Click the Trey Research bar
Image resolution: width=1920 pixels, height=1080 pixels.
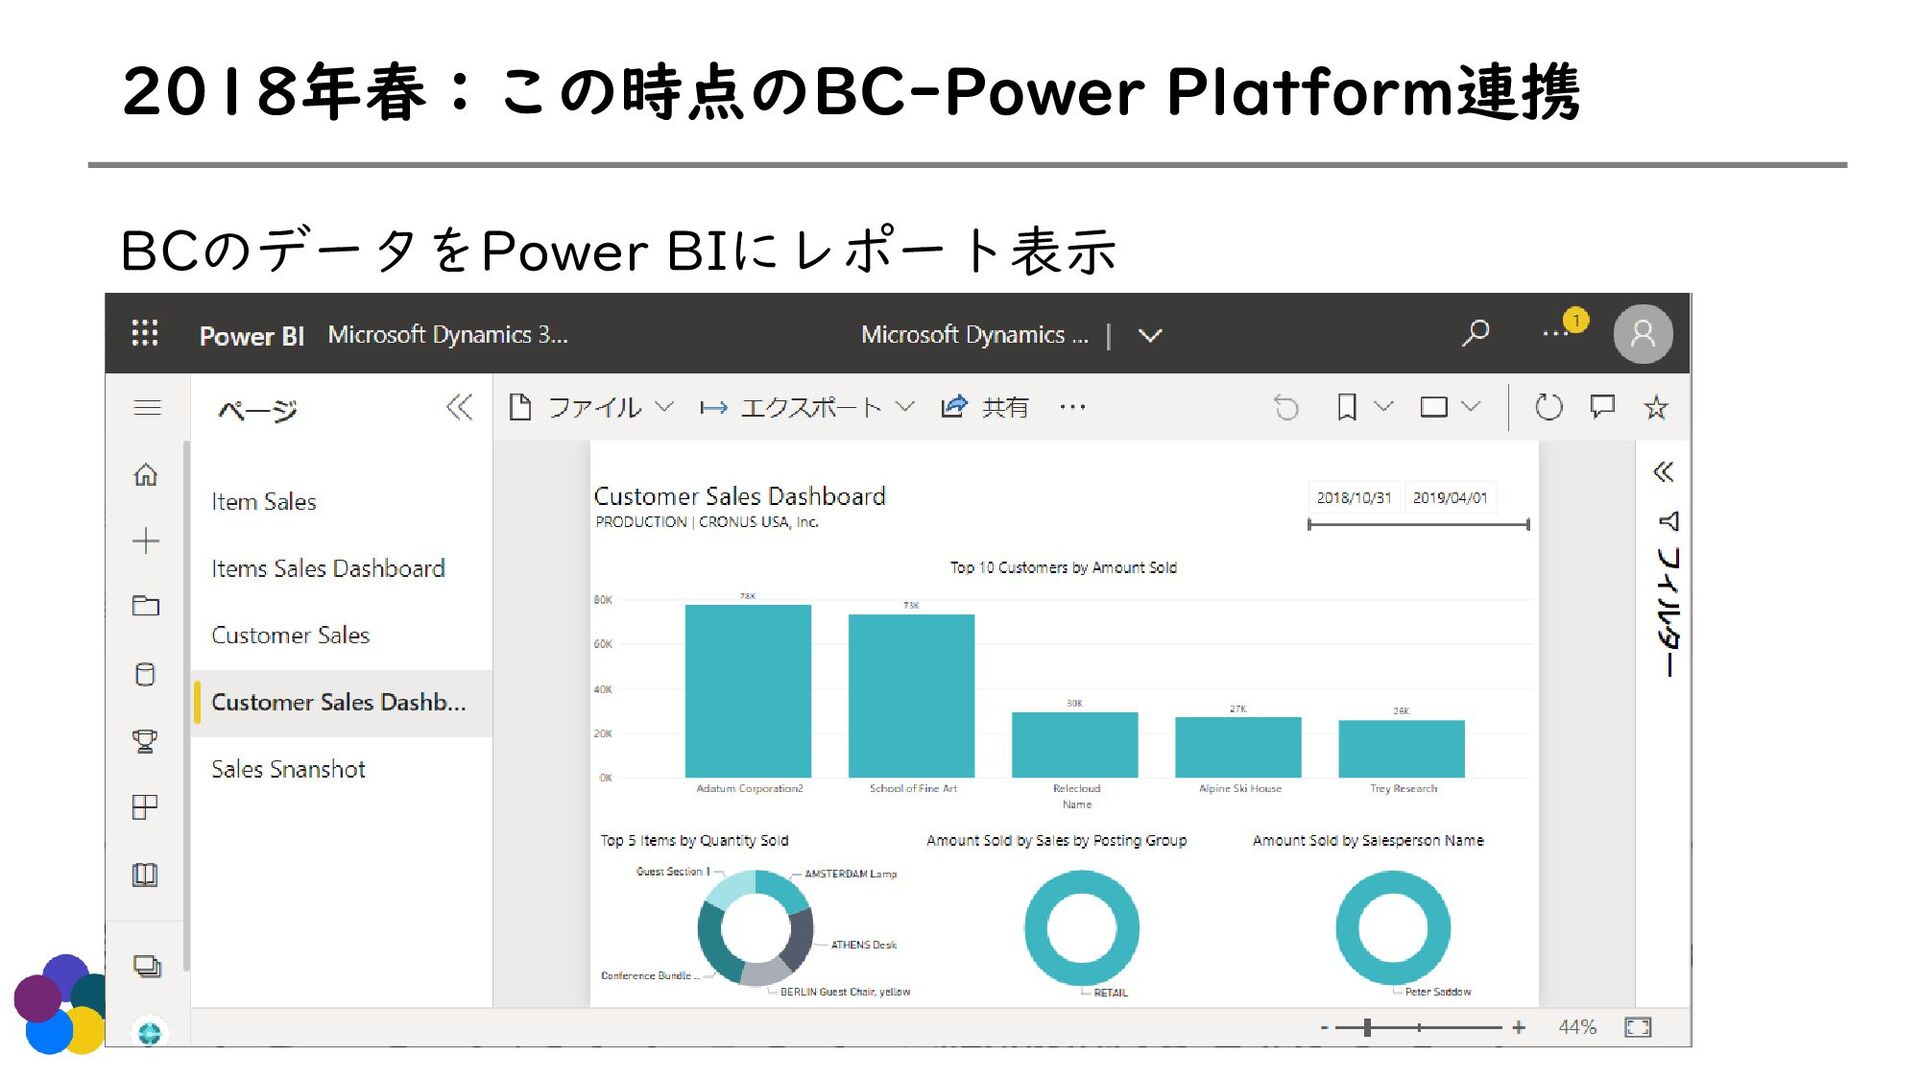[x=1401, y=749]
